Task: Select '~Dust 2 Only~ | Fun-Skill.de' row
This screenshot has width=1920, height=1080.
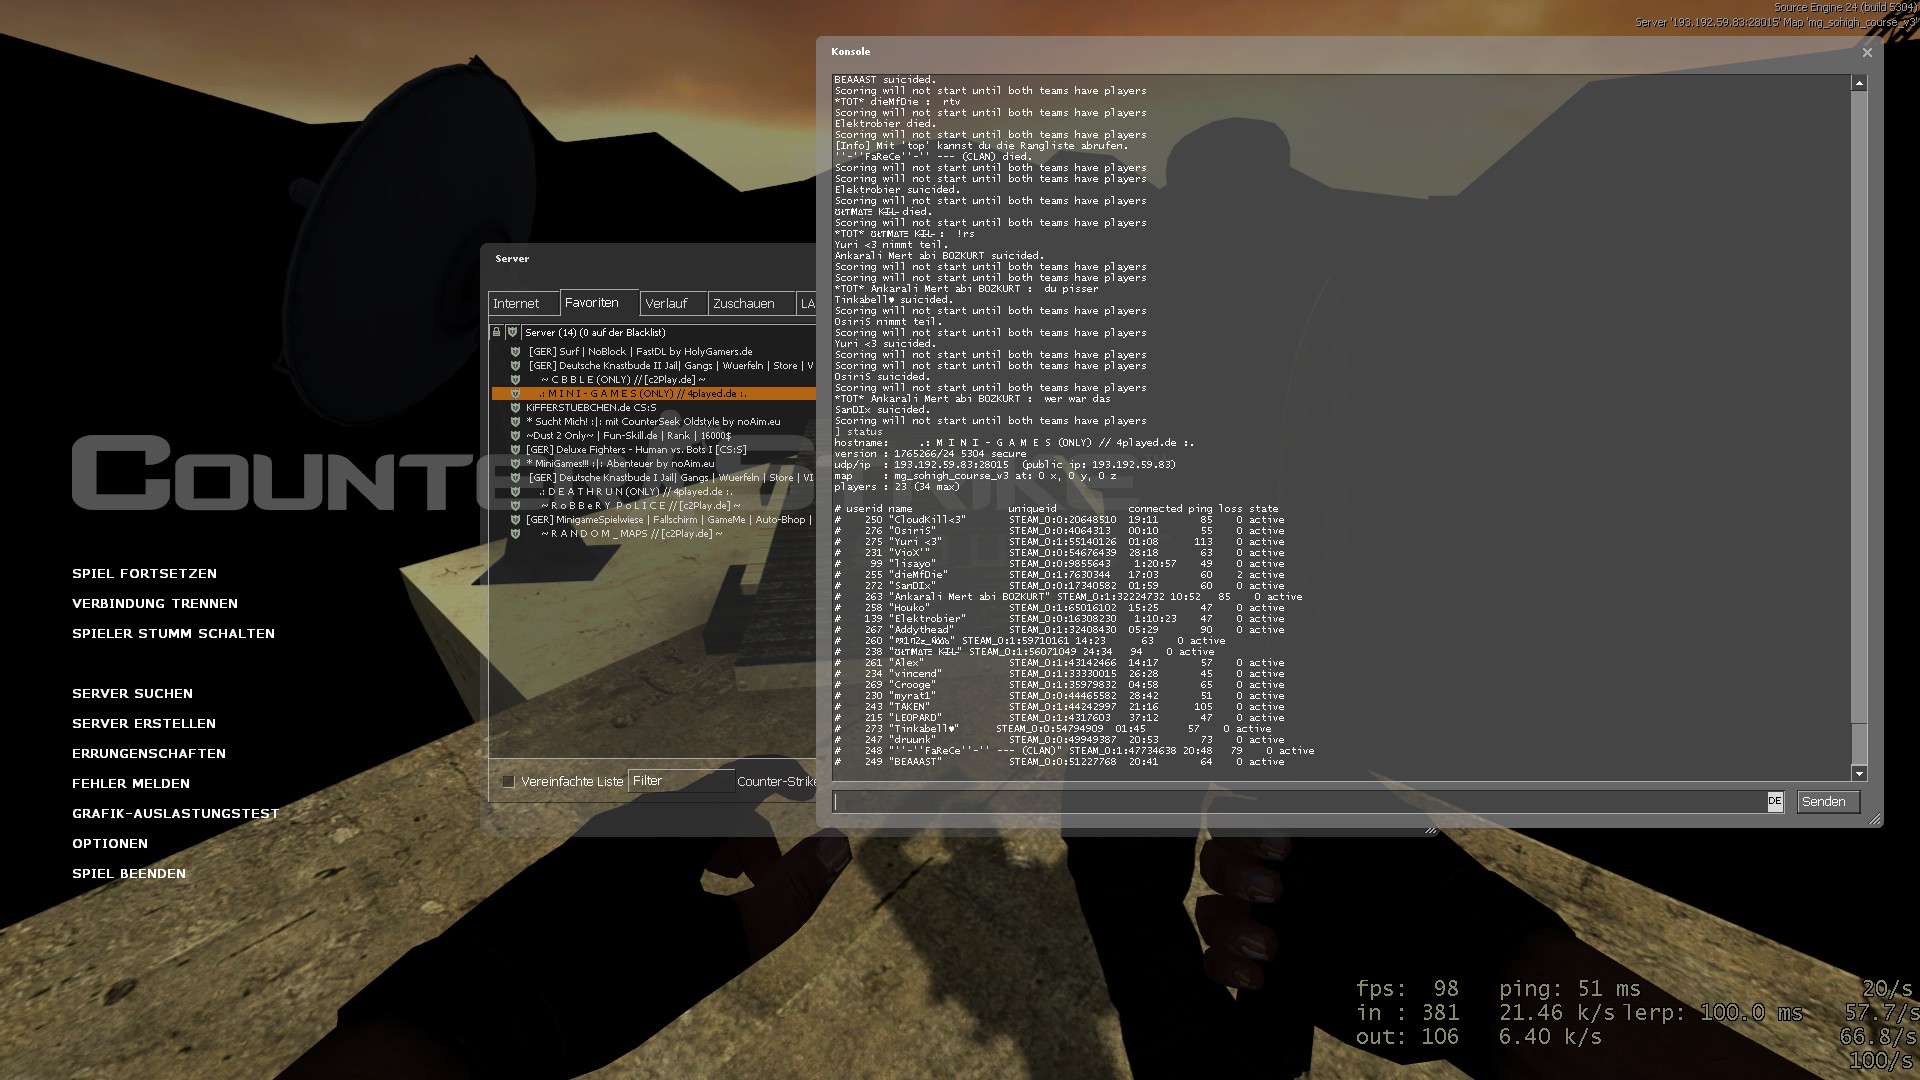Action: [x=654, y=436]
